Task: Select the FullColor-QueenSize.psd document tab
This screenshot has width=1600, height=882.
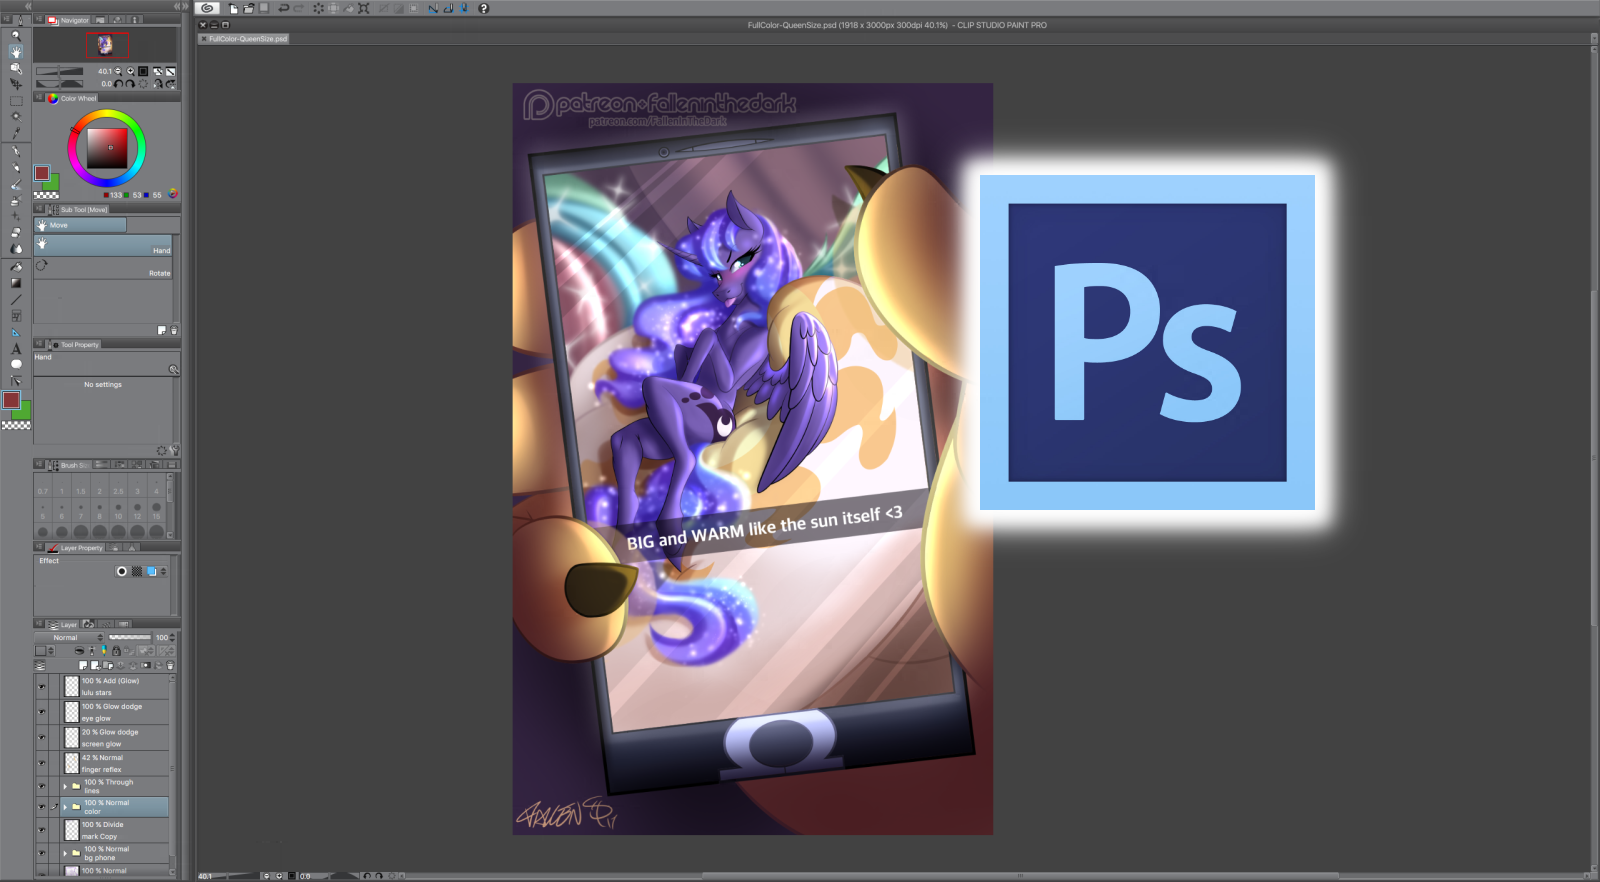Action: pos(244,39)
